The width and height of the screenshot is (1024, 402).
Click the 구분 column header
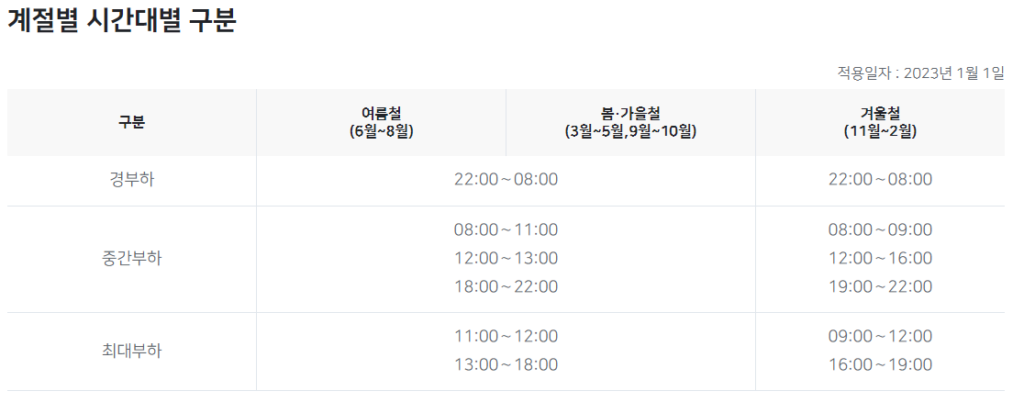click(x=131, y=122)
